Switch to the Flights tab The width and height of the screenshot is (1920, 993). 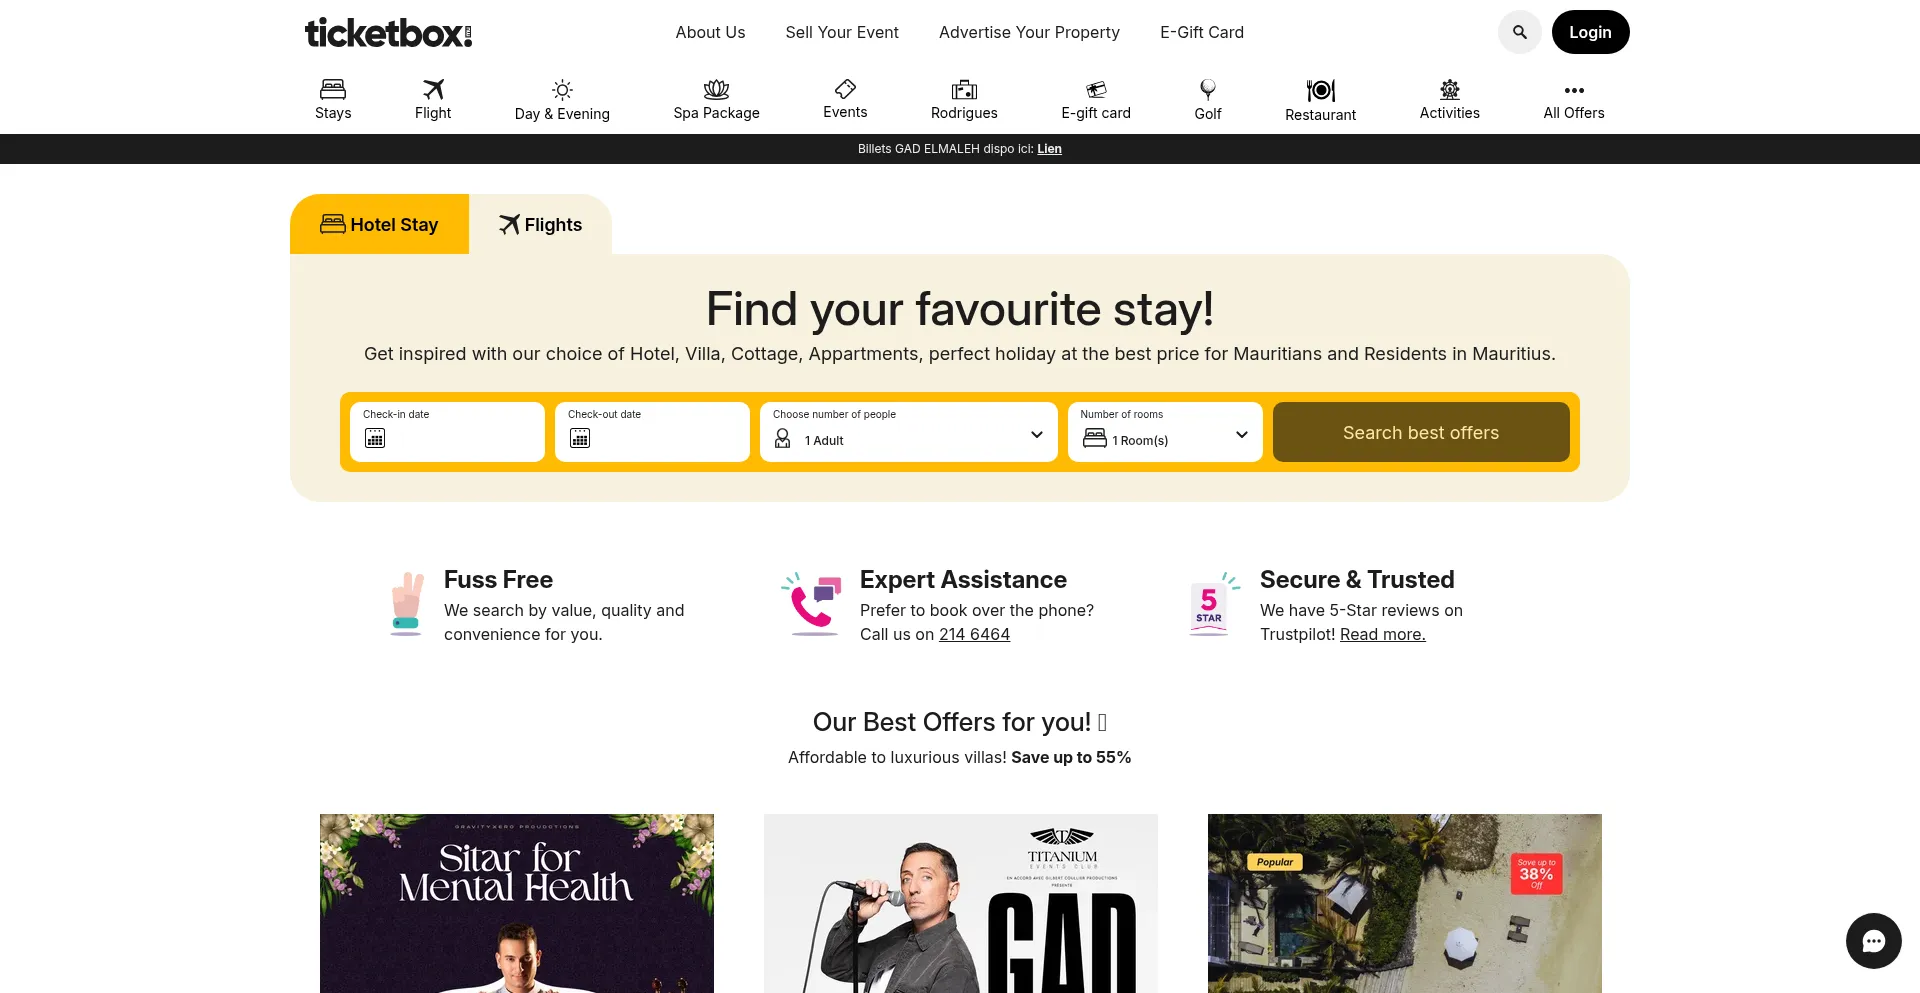pos(540,224)
